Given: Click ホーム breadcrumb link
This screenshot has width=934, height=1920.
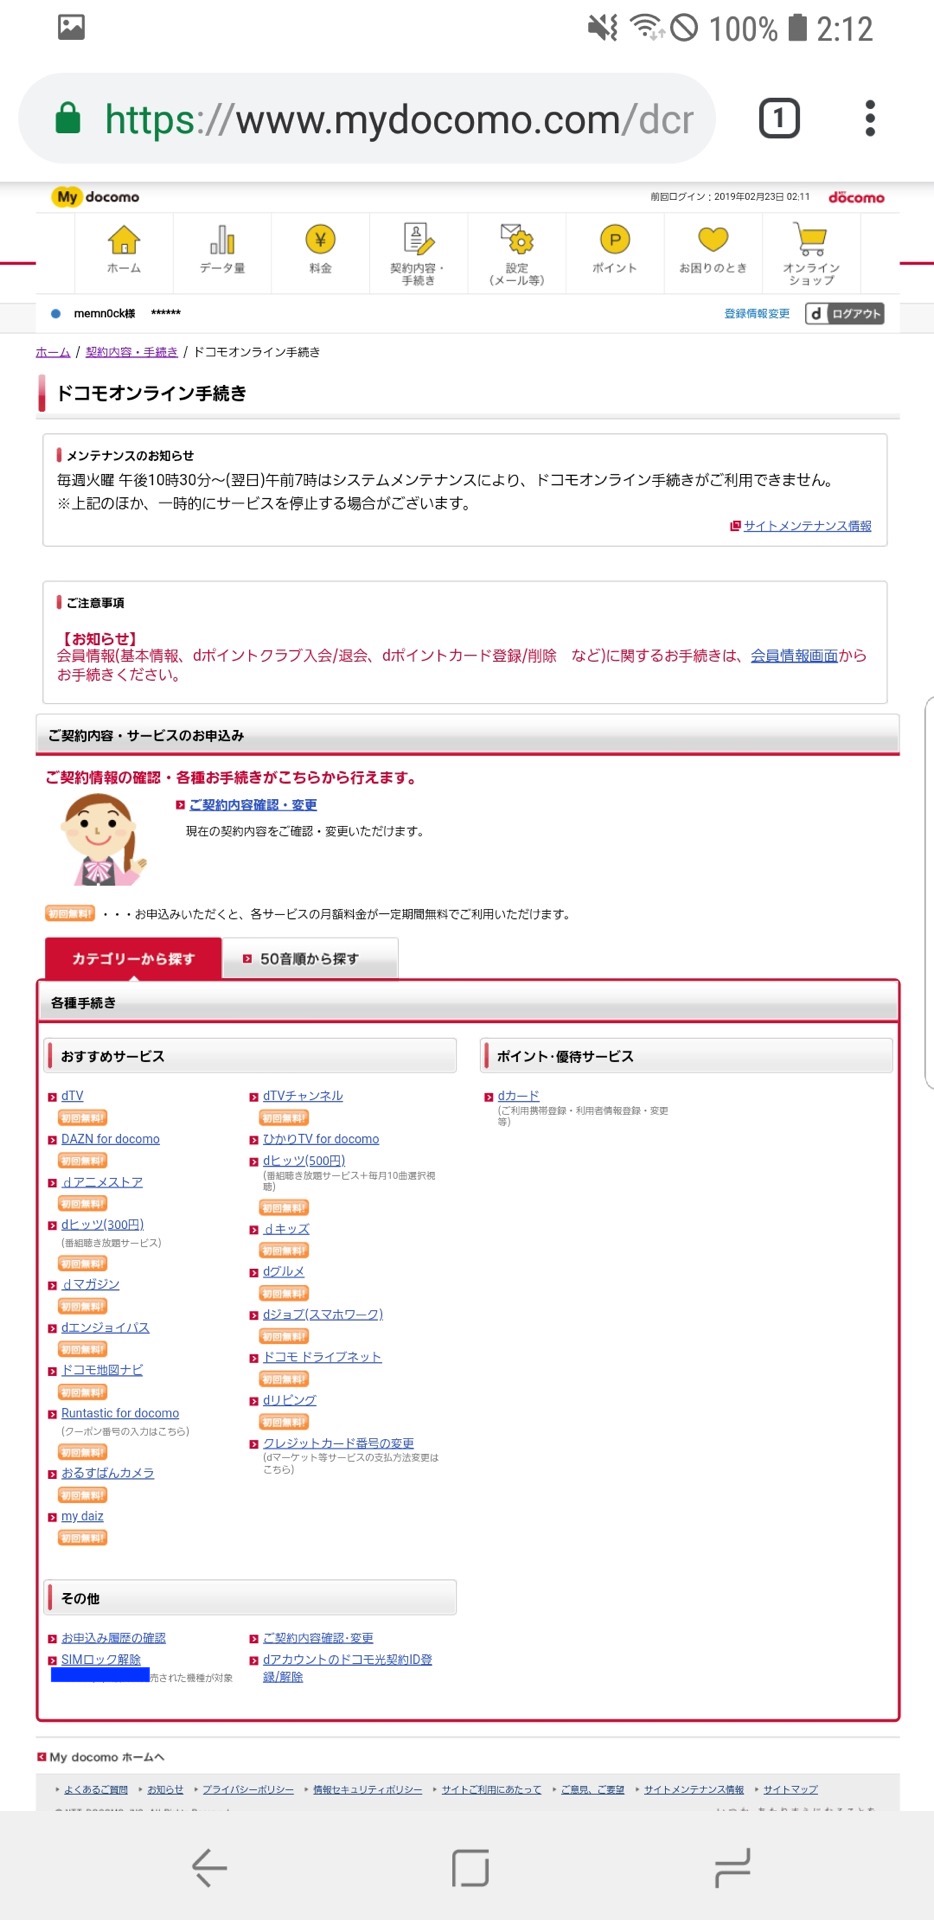Looking at the screenshot, I should click(x=53, y=352).
